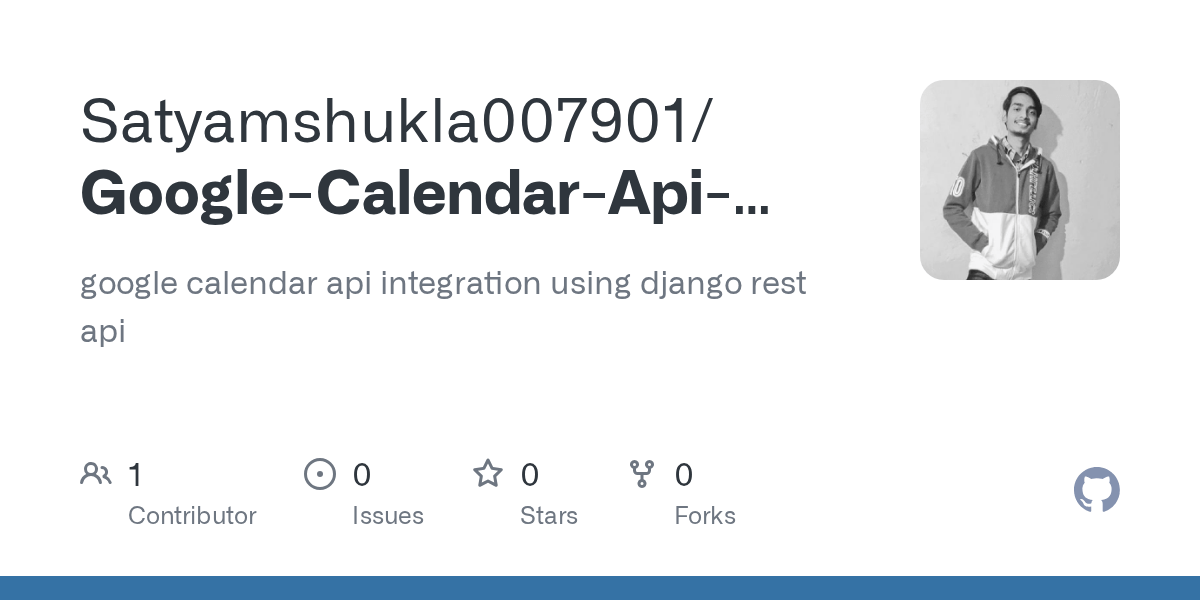Viewport: 1200px width, 600px height.
Task: Click the Stars label
Action: (x=549, y=516)
